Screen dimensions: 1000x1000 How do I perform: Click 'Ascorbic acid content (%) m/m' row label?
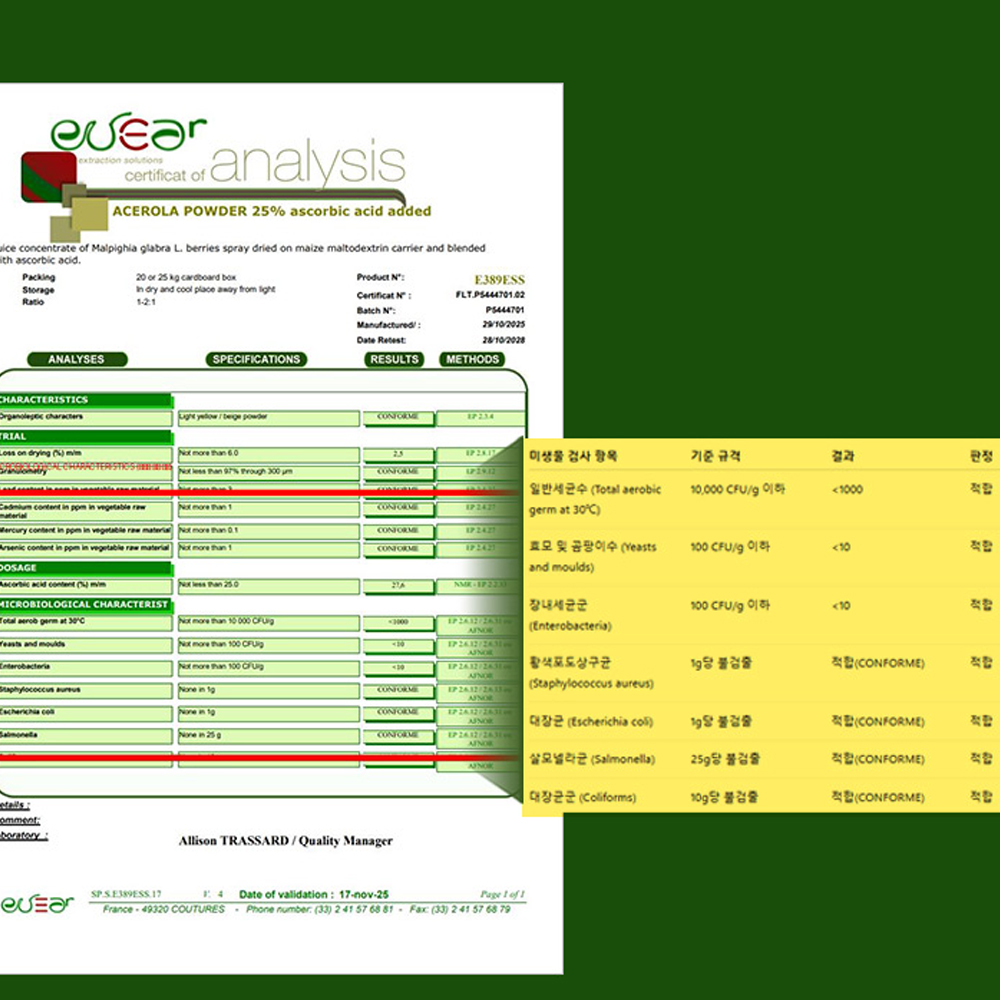tap(85, 585)
